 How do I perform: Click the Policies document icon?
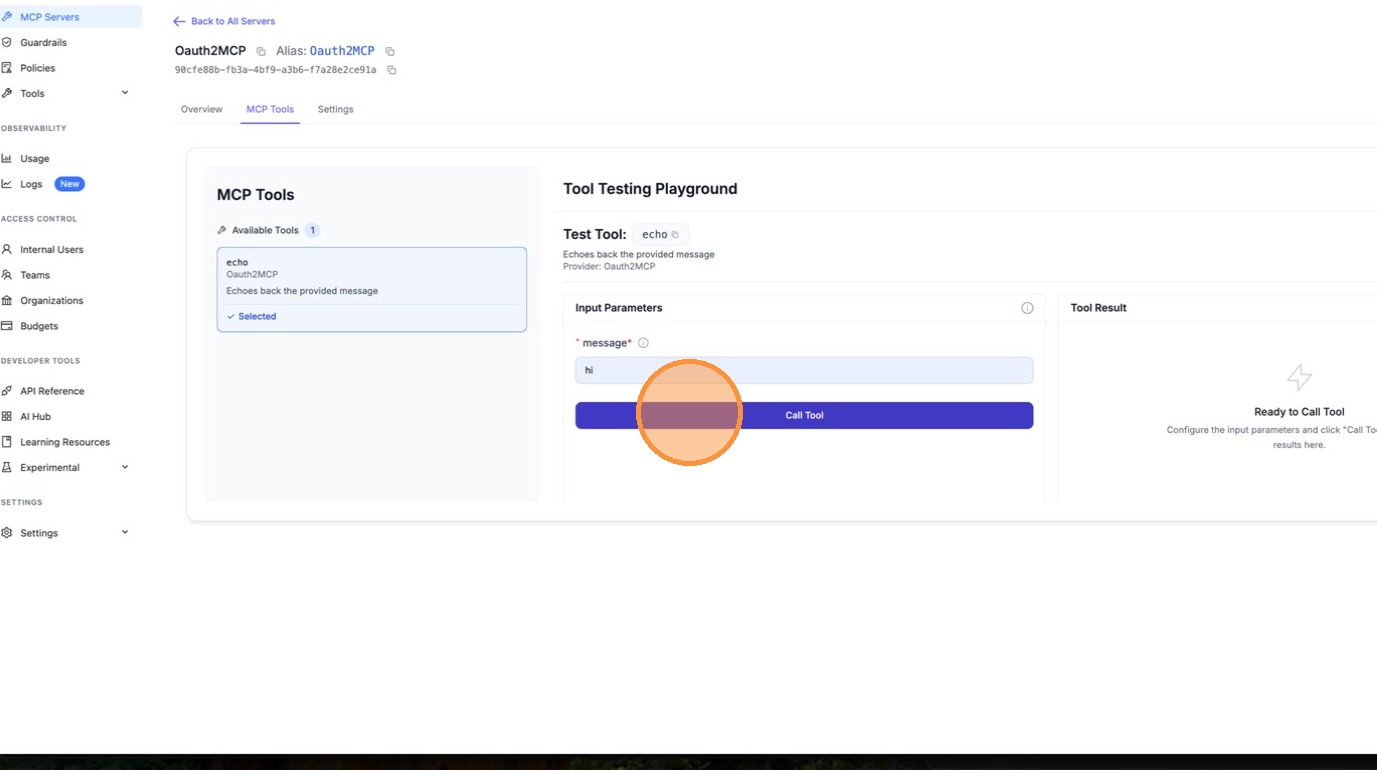(7, 68)
